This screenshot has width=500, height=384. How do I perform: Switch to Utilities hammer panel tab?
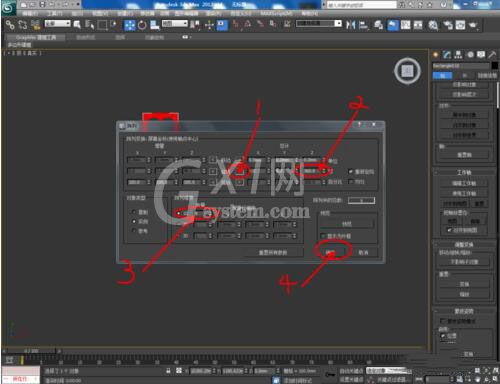(x=492, y=54)
